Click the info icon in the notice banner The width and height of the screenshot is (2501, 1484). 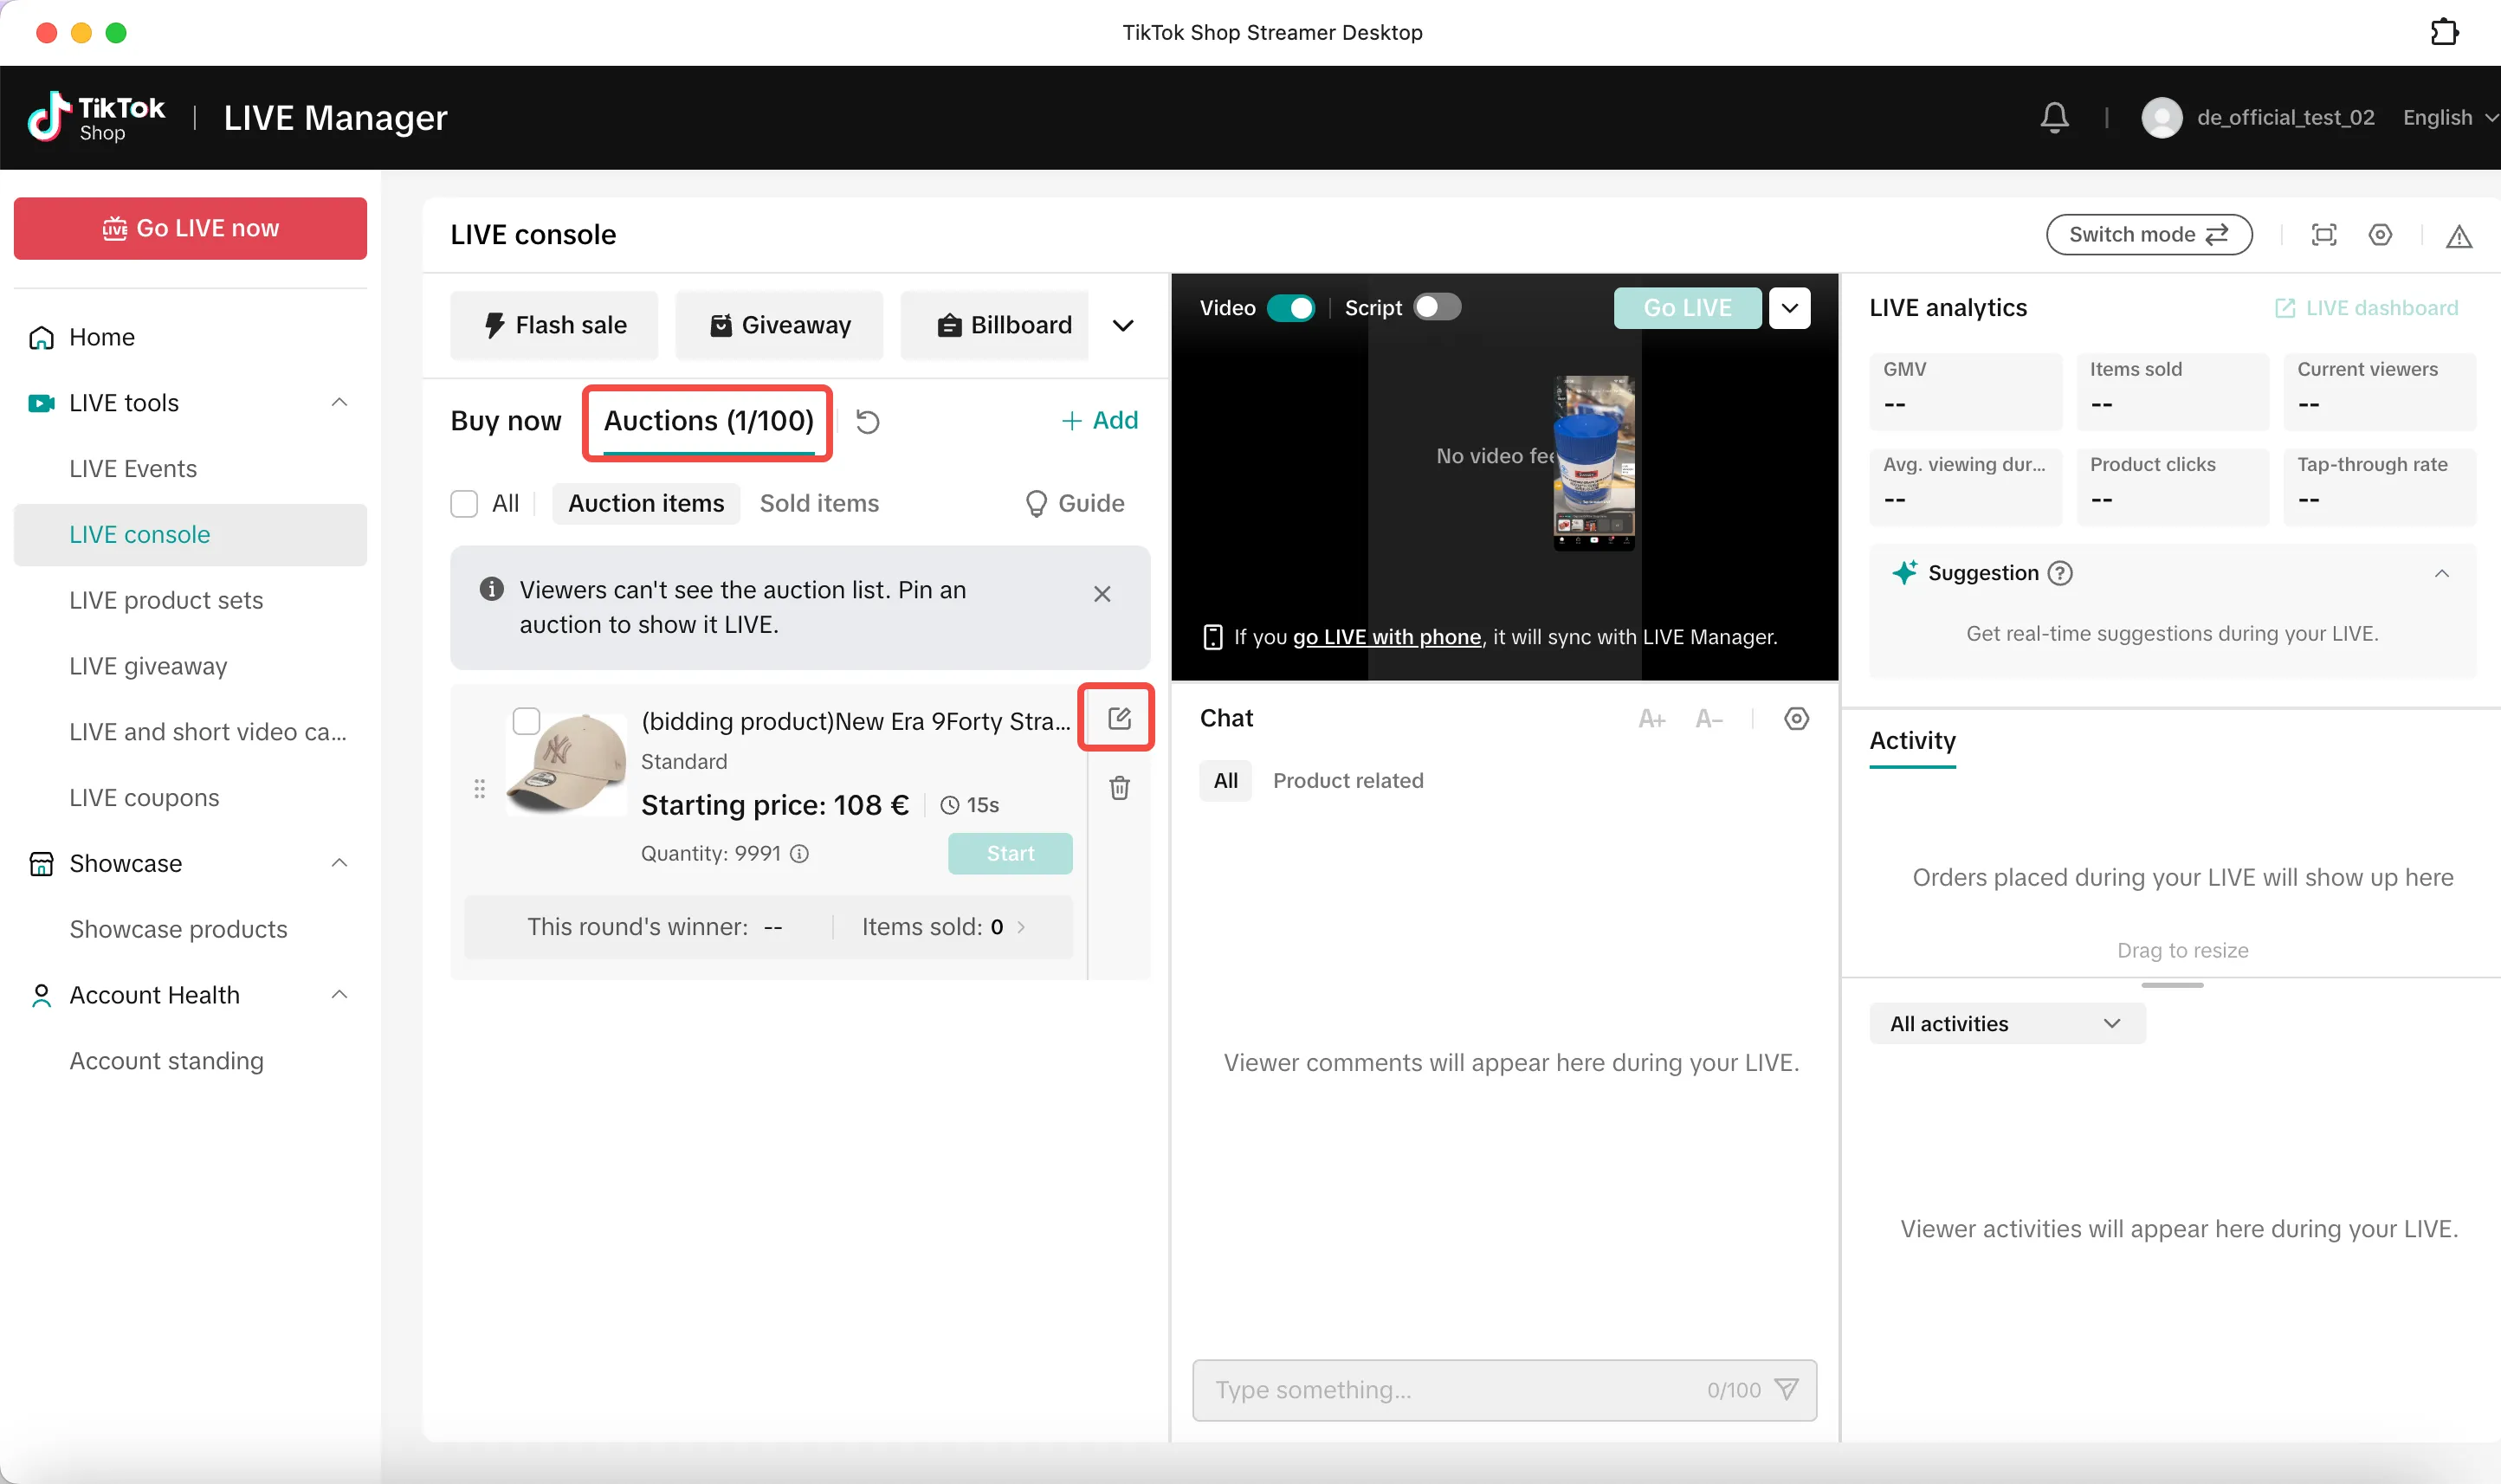491,589
